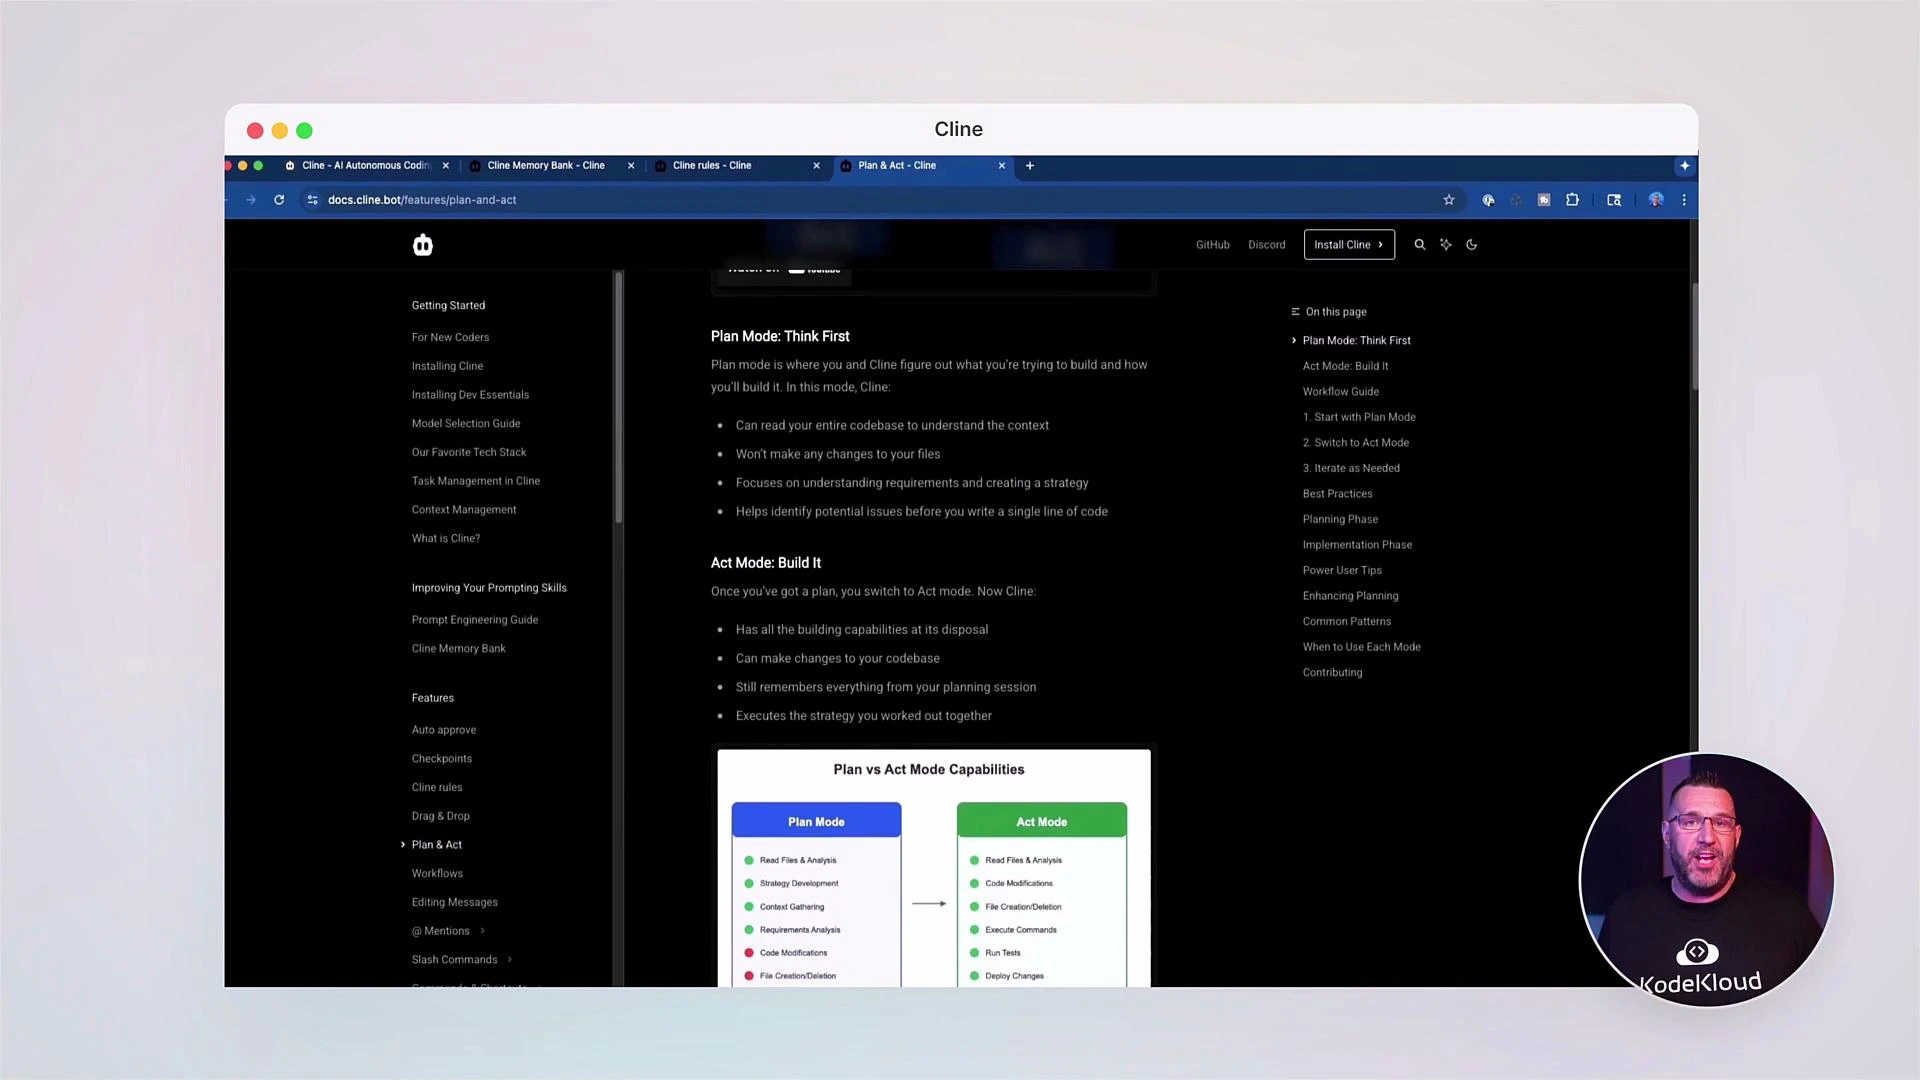Expand the @ Mentions sidebar chevron
Viewport: 1920px width, 1080px height.
tap(482, 931)
